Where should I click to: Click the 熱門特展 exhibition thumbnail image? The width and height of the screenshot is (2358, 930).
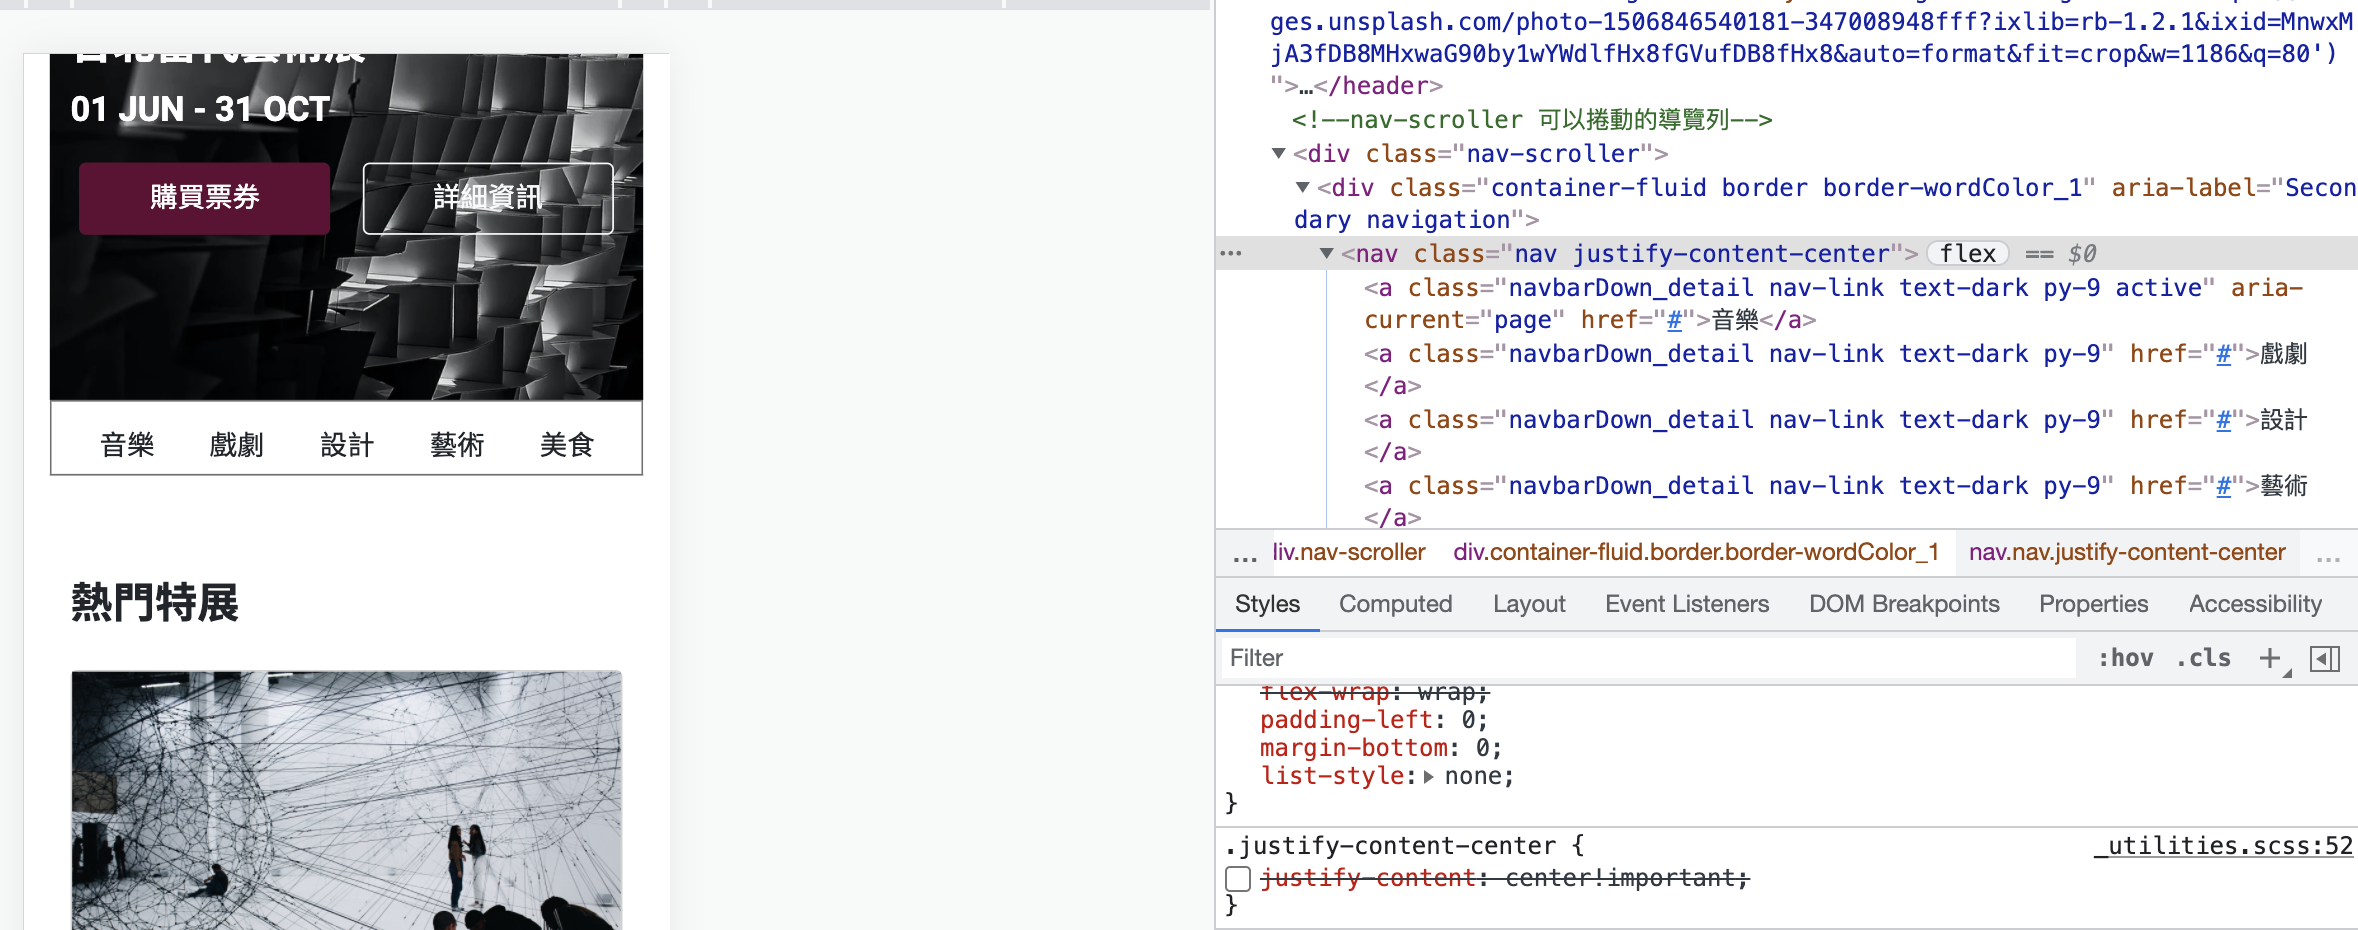click(346, 800)
